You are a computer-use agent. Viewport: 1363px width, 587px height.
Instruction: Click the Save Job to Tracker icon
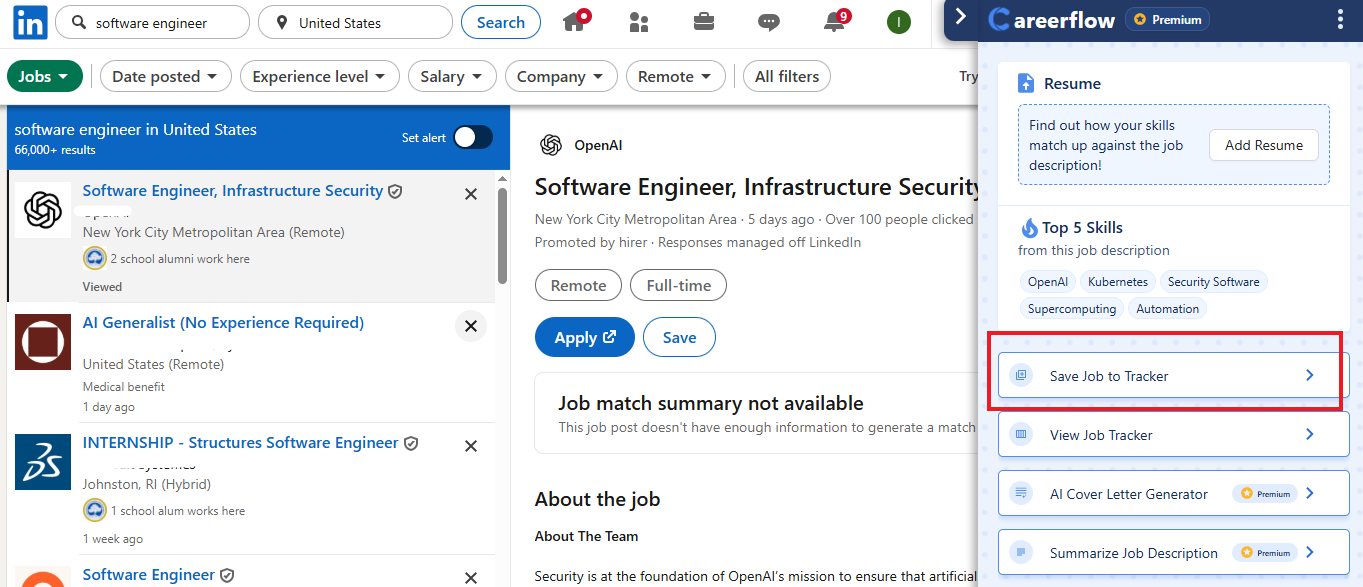(1021, 376)
